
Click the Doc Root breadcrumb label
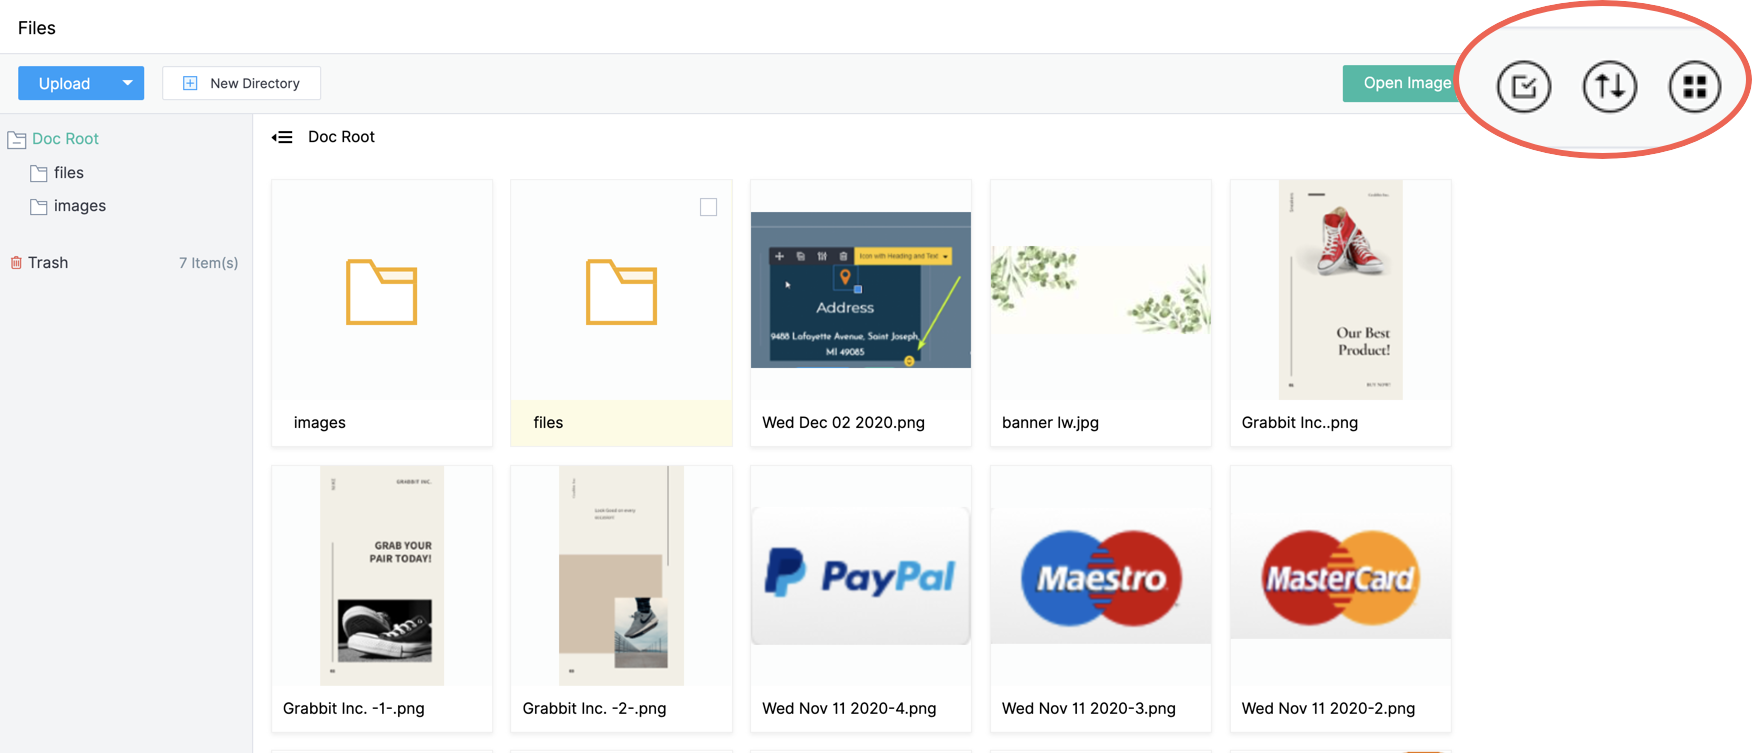click(341, 137)
